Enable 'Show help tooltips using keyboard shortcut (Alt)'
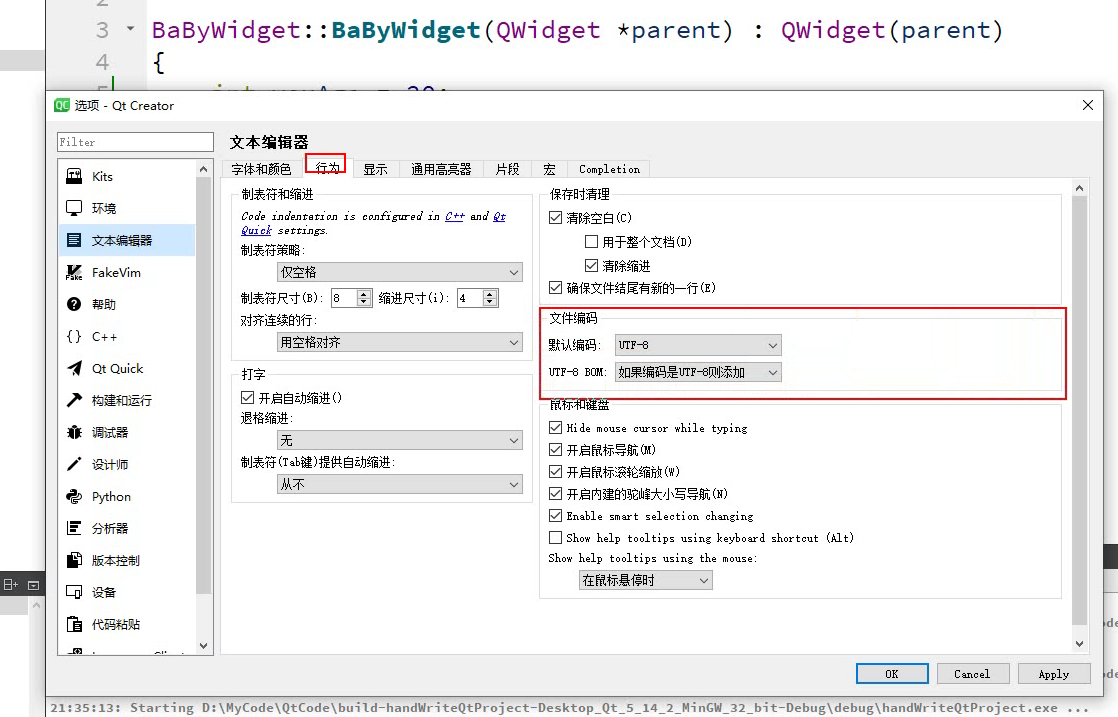This screenshot has width=1118, height=717. pyautogui.click(x=556, y=537)
